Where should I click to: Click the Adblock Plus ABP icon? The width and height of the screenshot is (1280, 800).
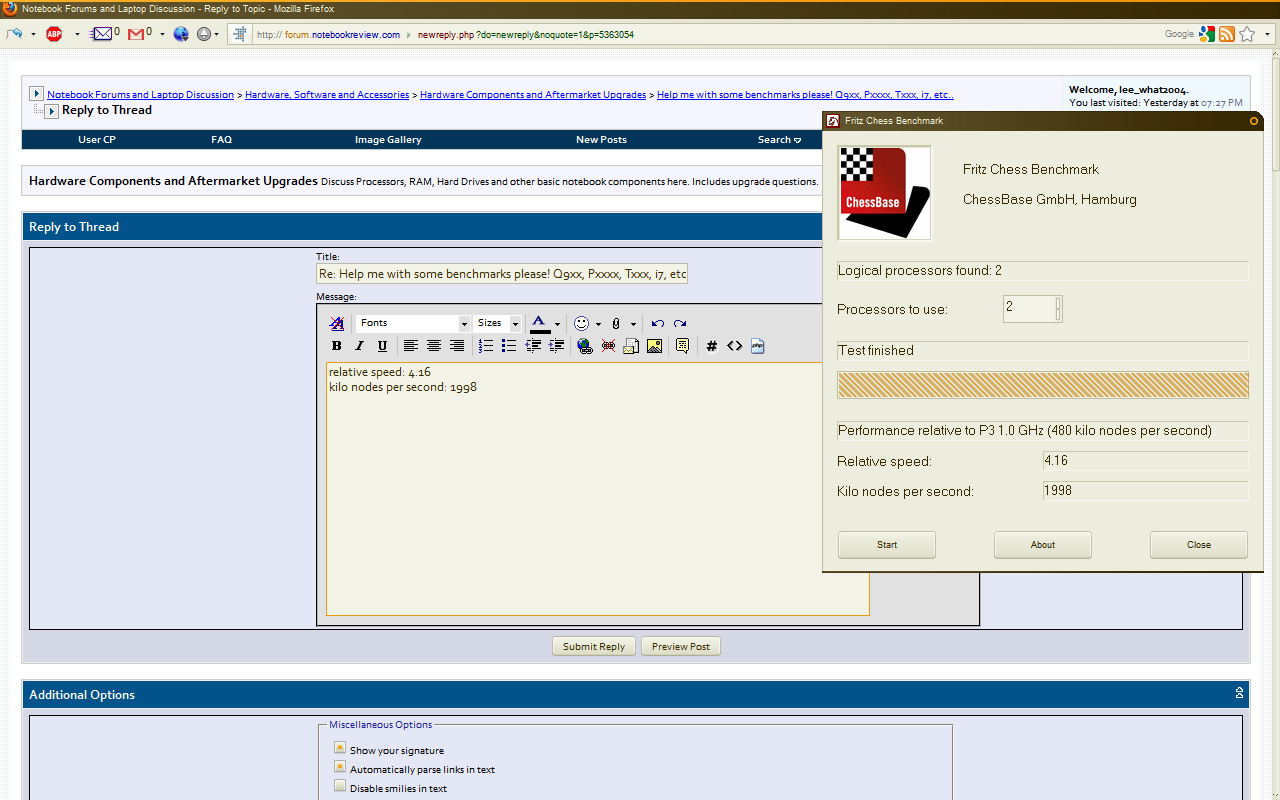54,34
